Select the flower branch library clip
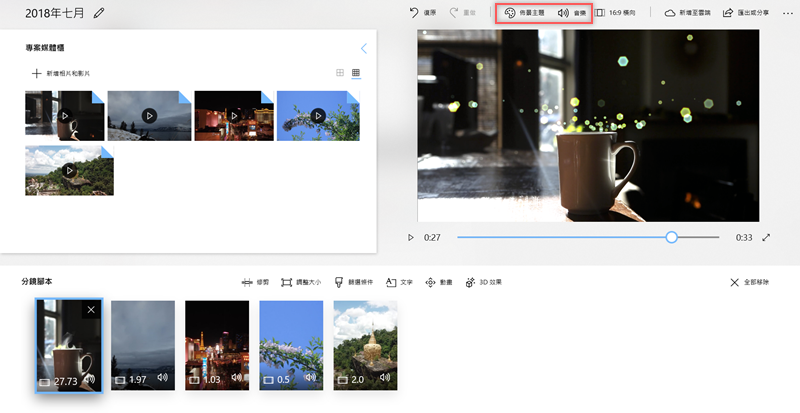800x413 pixels. point(318,116)
